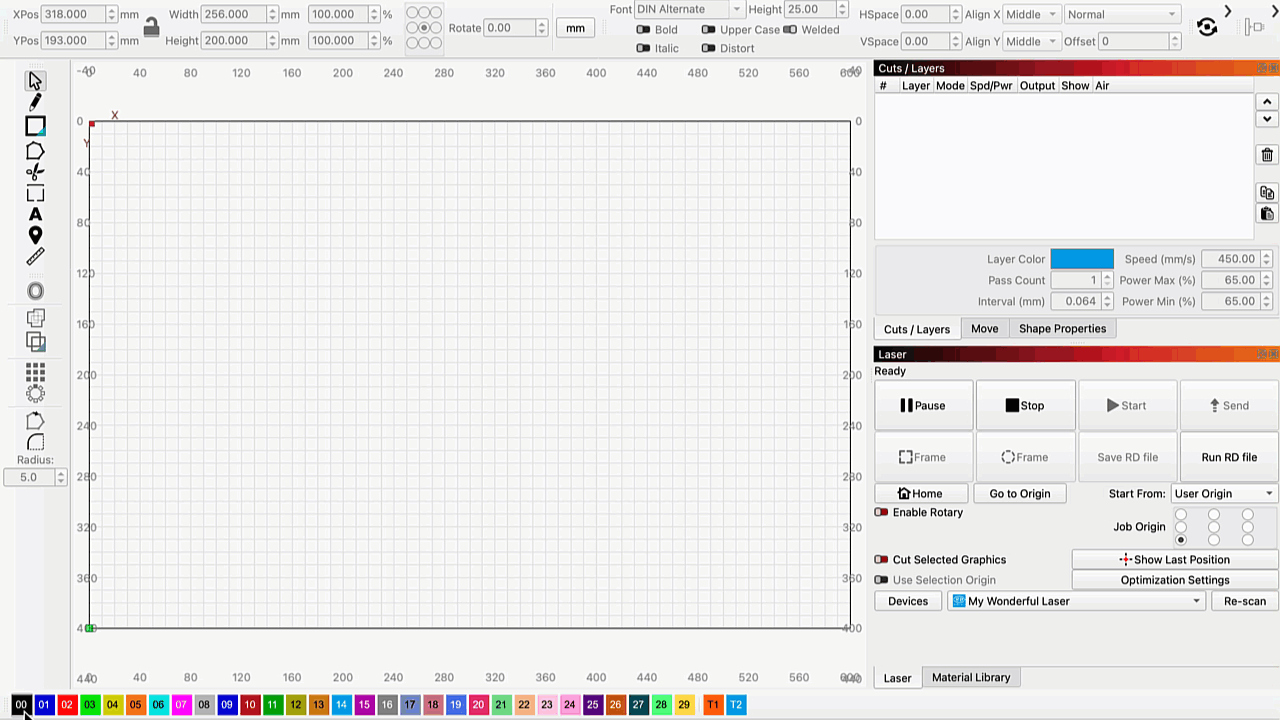Toggle the aspect ratio lock icon
Screen dimensions: 1280x720
click(x=151, y=28)
